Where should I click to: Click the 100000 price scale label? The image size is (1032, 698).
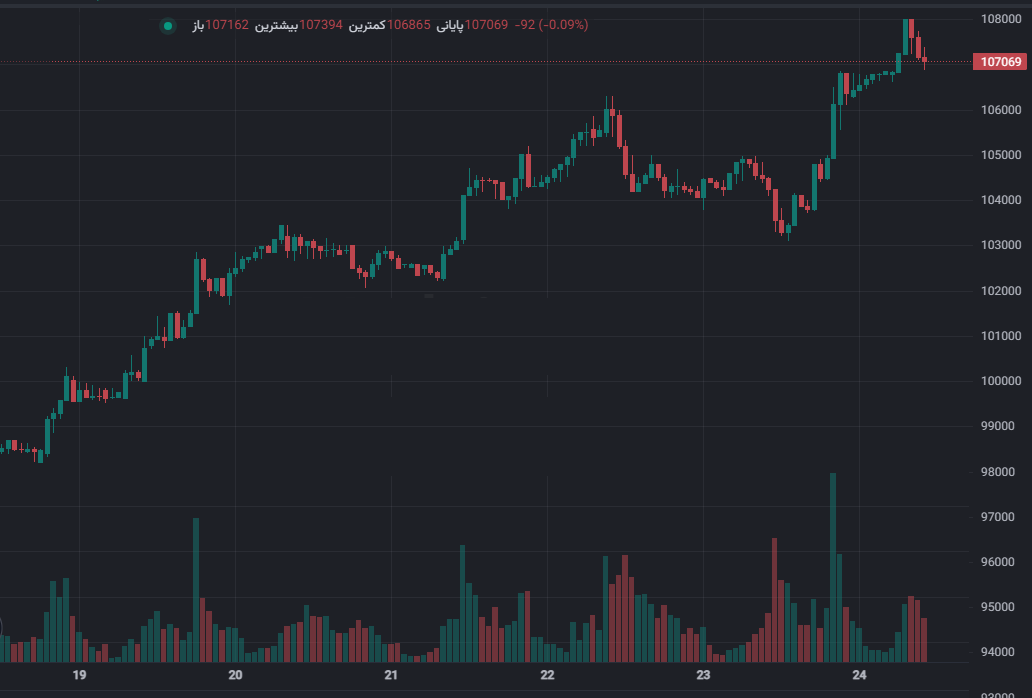click(1000, 381)
